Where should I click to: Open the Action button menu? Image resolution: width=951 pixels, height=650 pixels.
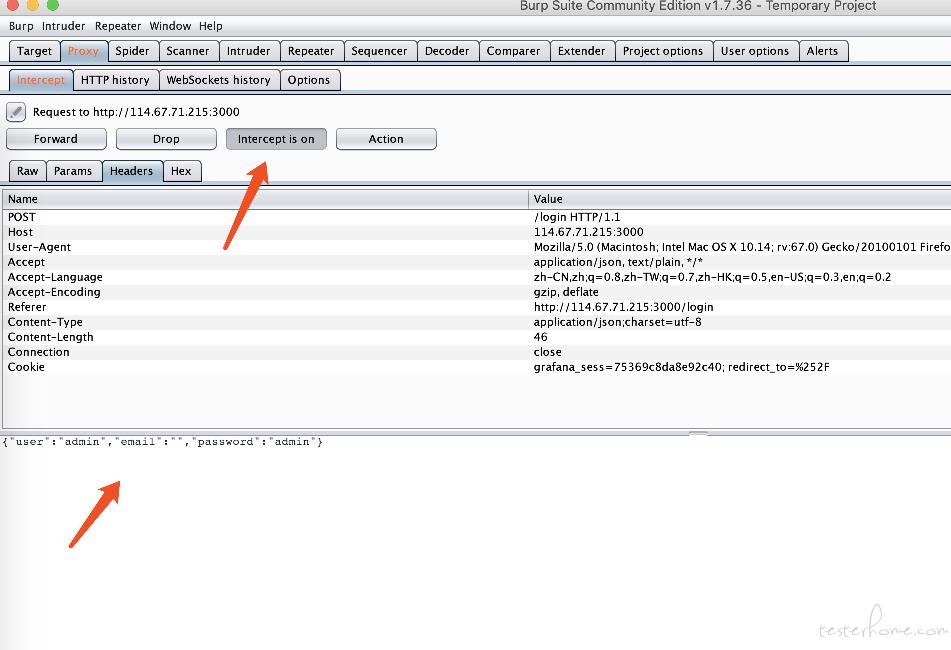[x=386, y=139]
